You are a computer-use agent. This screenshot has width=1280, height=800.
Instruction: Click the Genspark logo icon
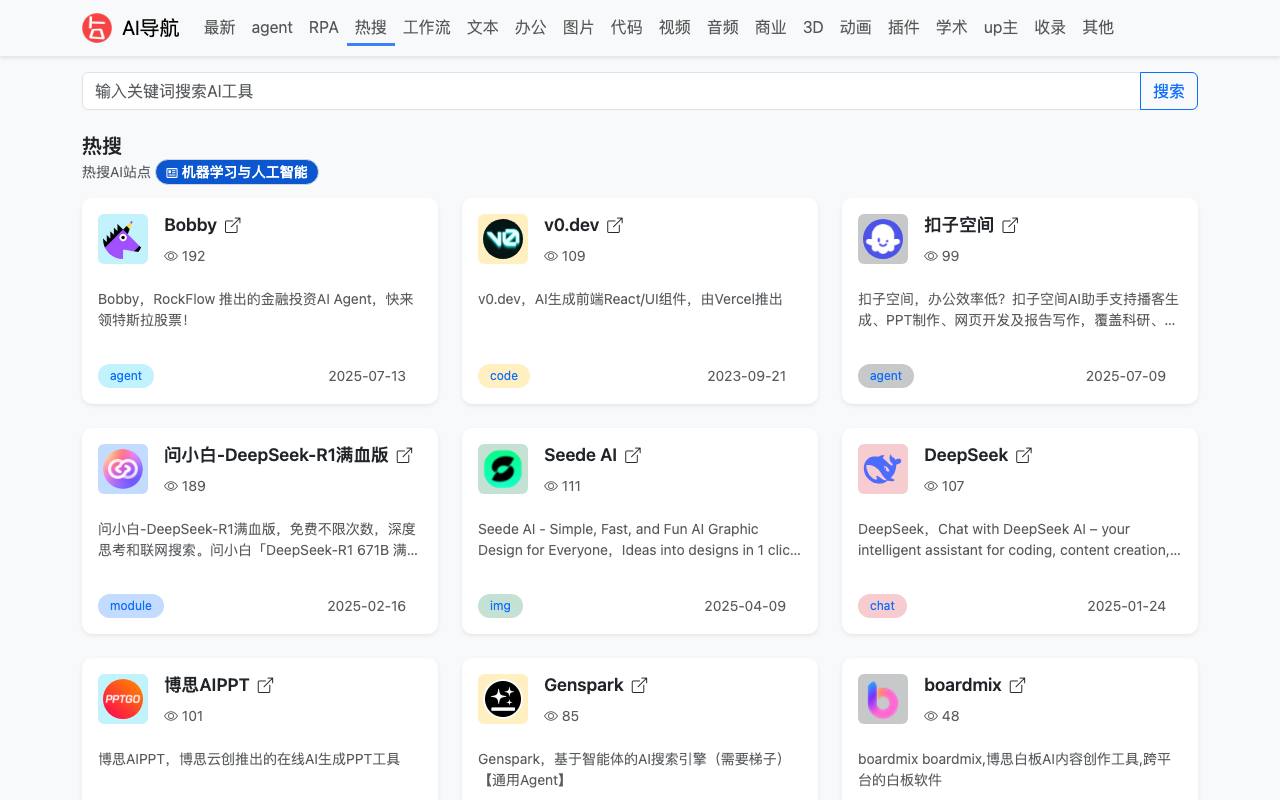503,699
